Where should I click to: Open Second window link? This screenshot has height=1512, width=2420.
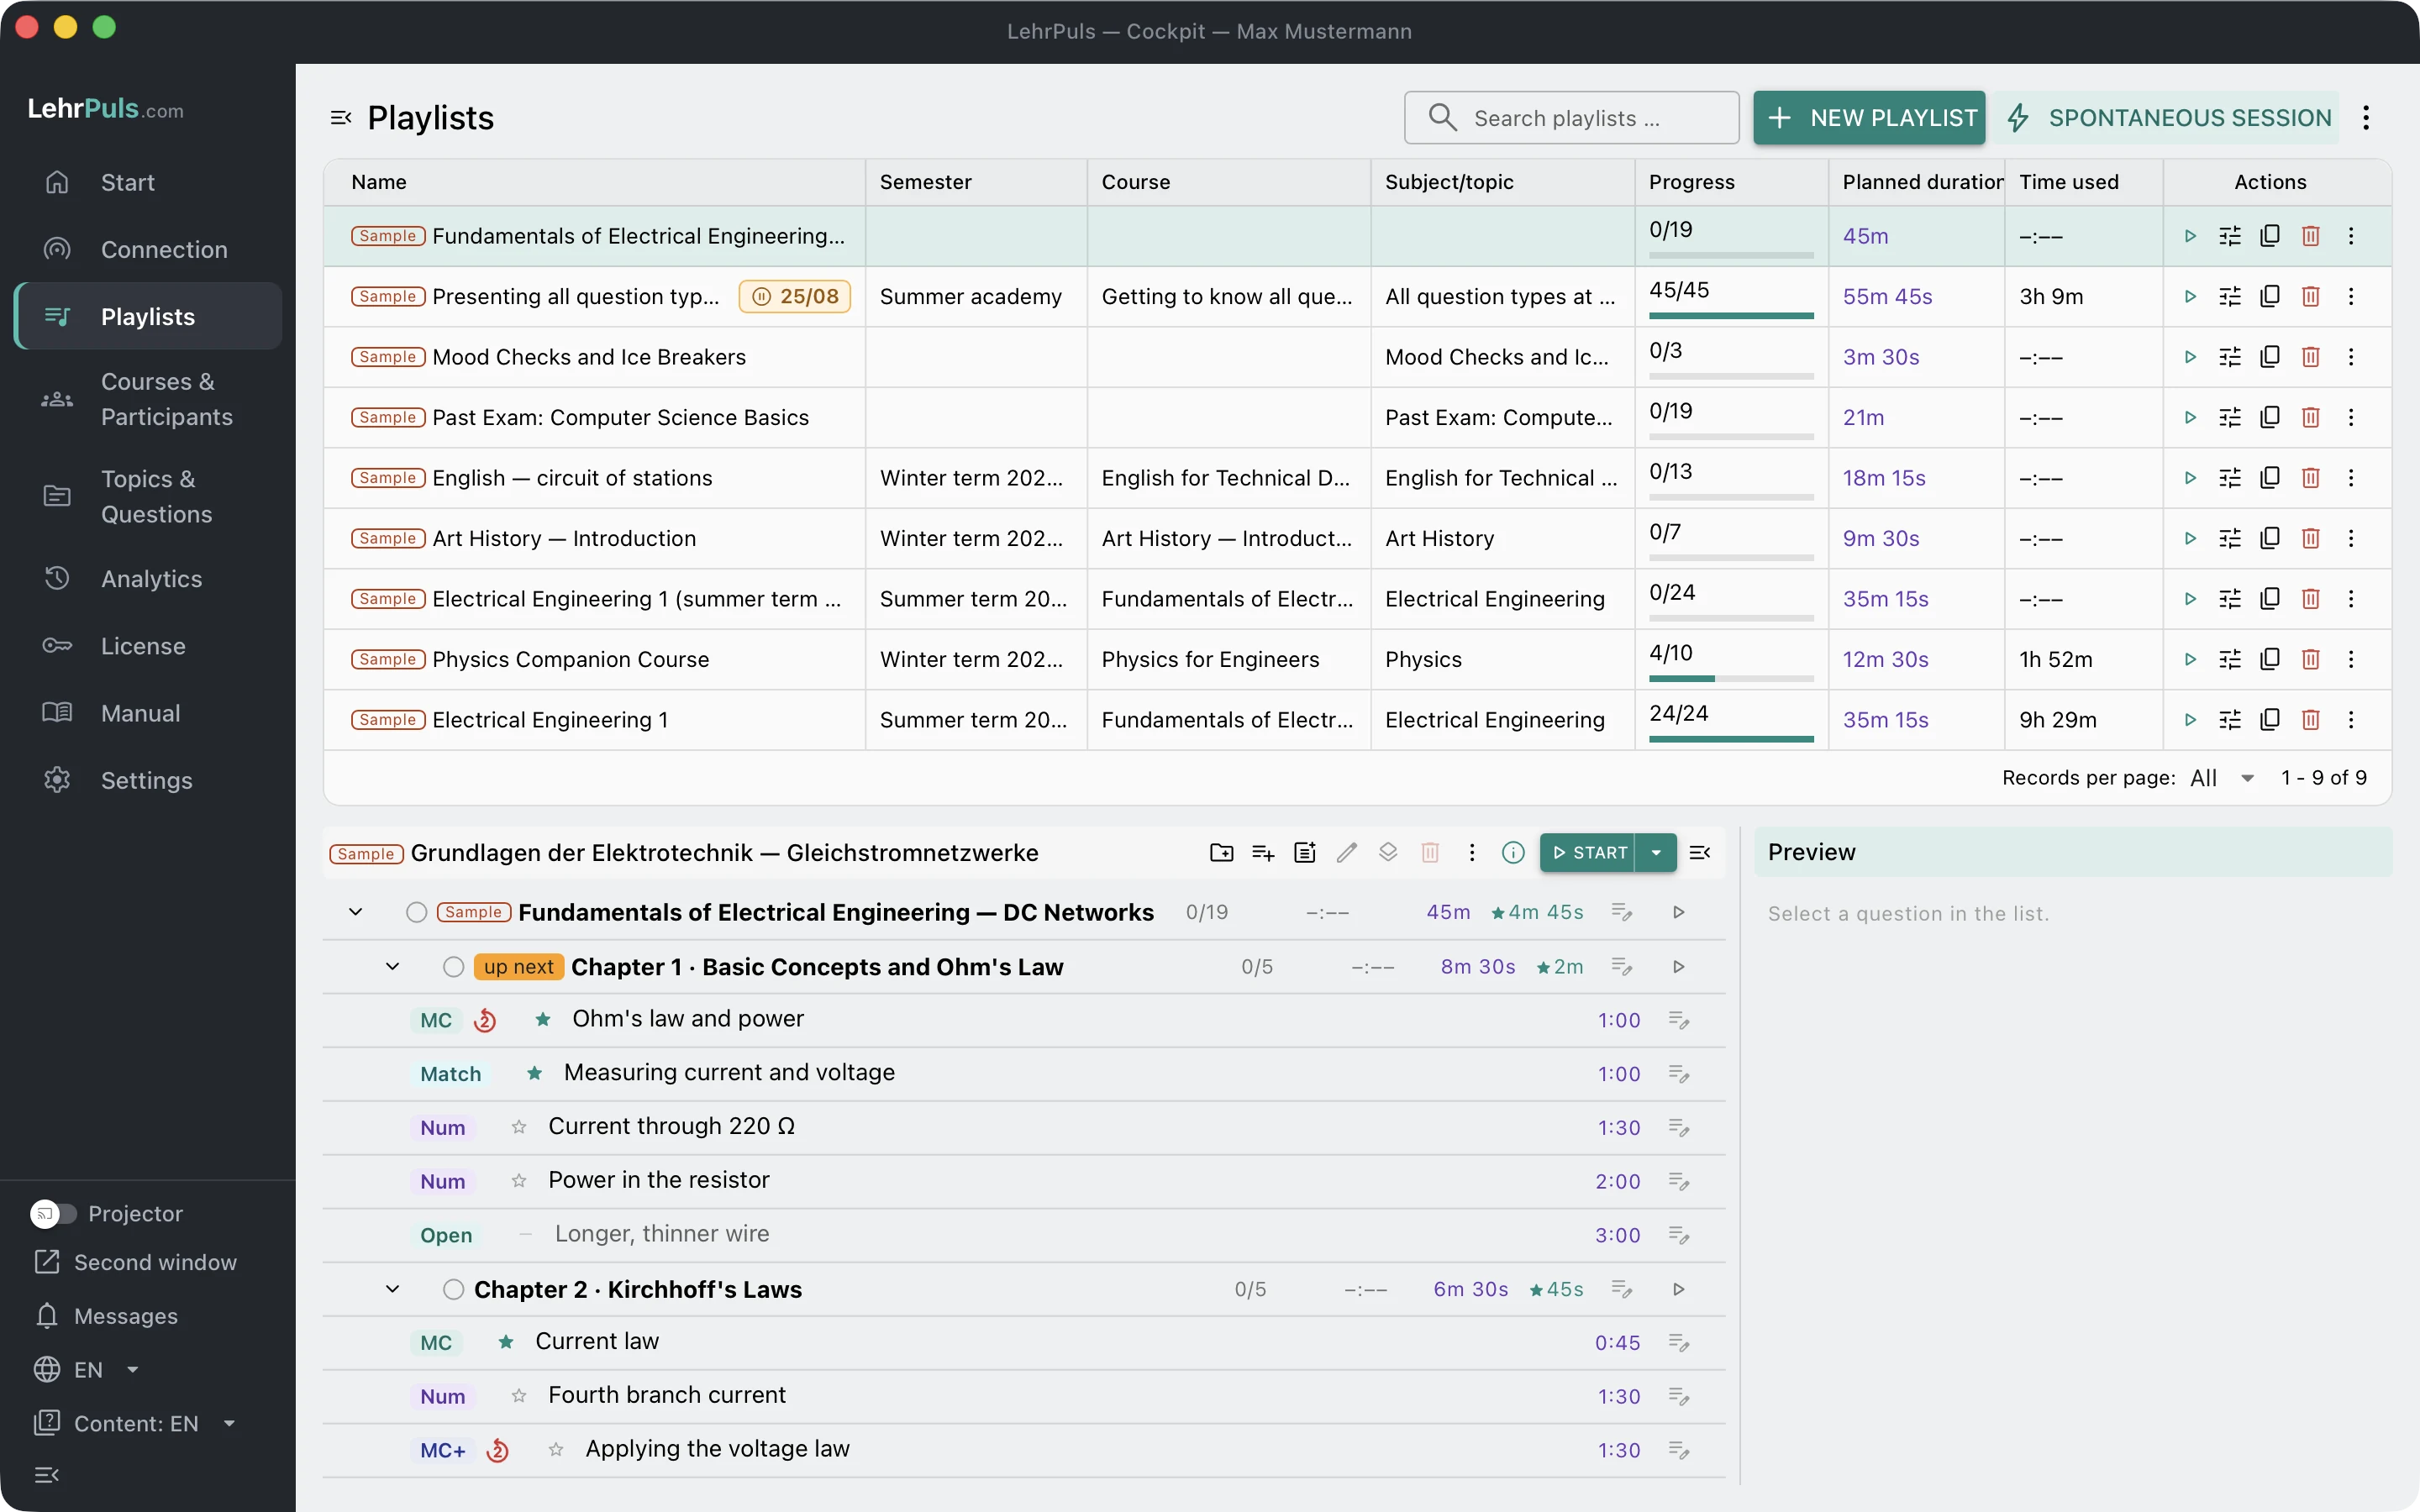tap(136, 1262)
